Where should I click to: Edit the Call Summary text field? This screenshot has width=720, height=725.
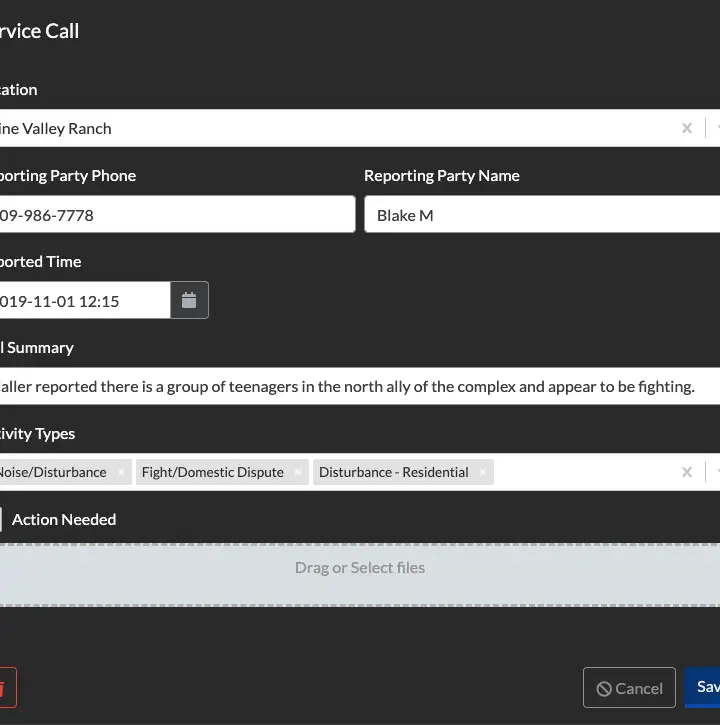coord(360,386)
